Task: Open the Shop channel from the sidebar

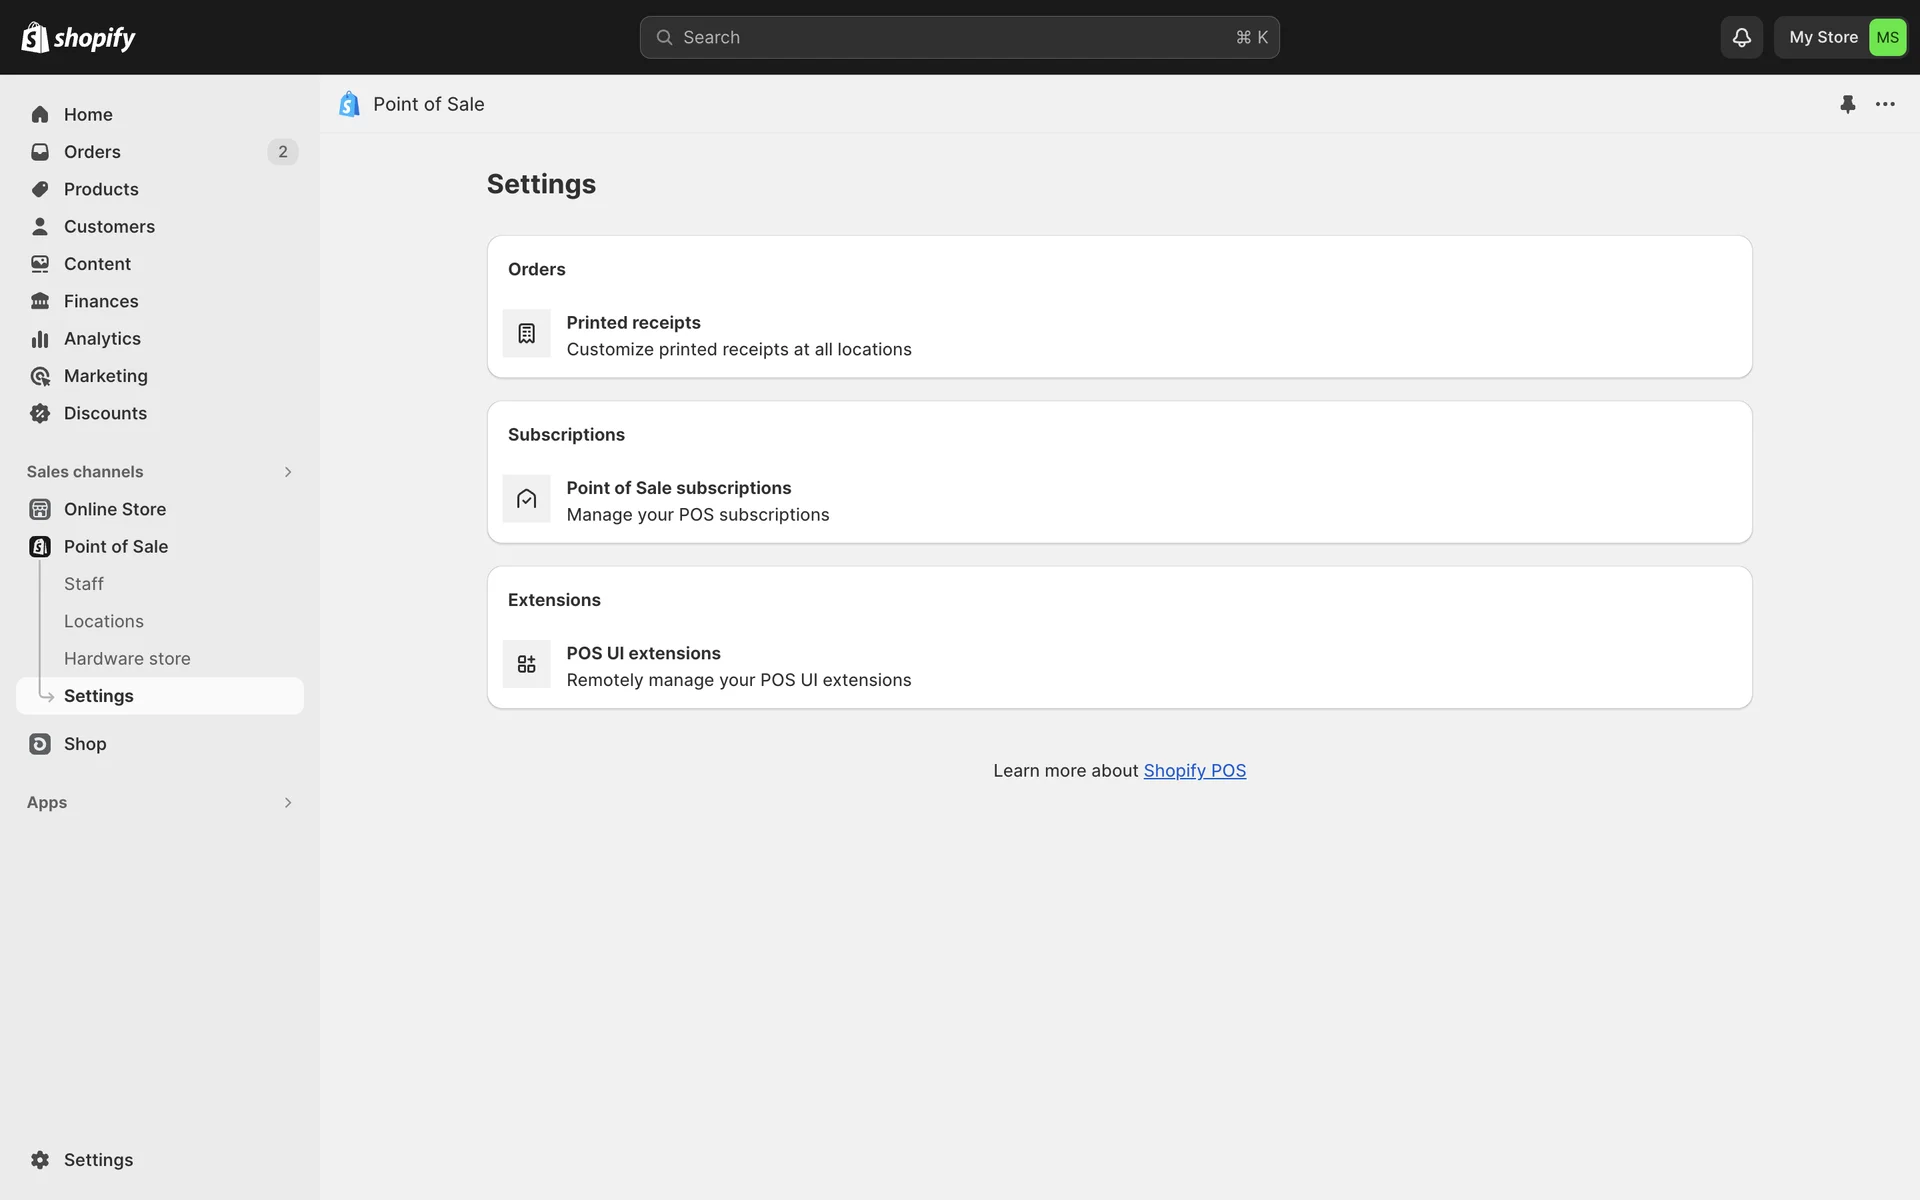Action: (85, 744)
